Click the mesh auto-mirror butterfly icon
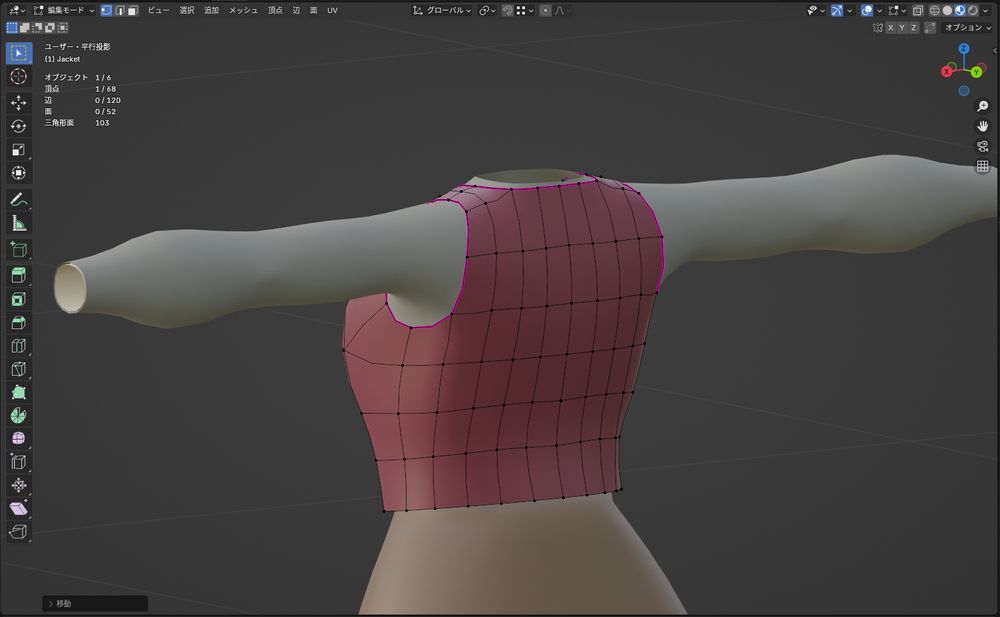 pyautogui.click(x=878, y=27)
